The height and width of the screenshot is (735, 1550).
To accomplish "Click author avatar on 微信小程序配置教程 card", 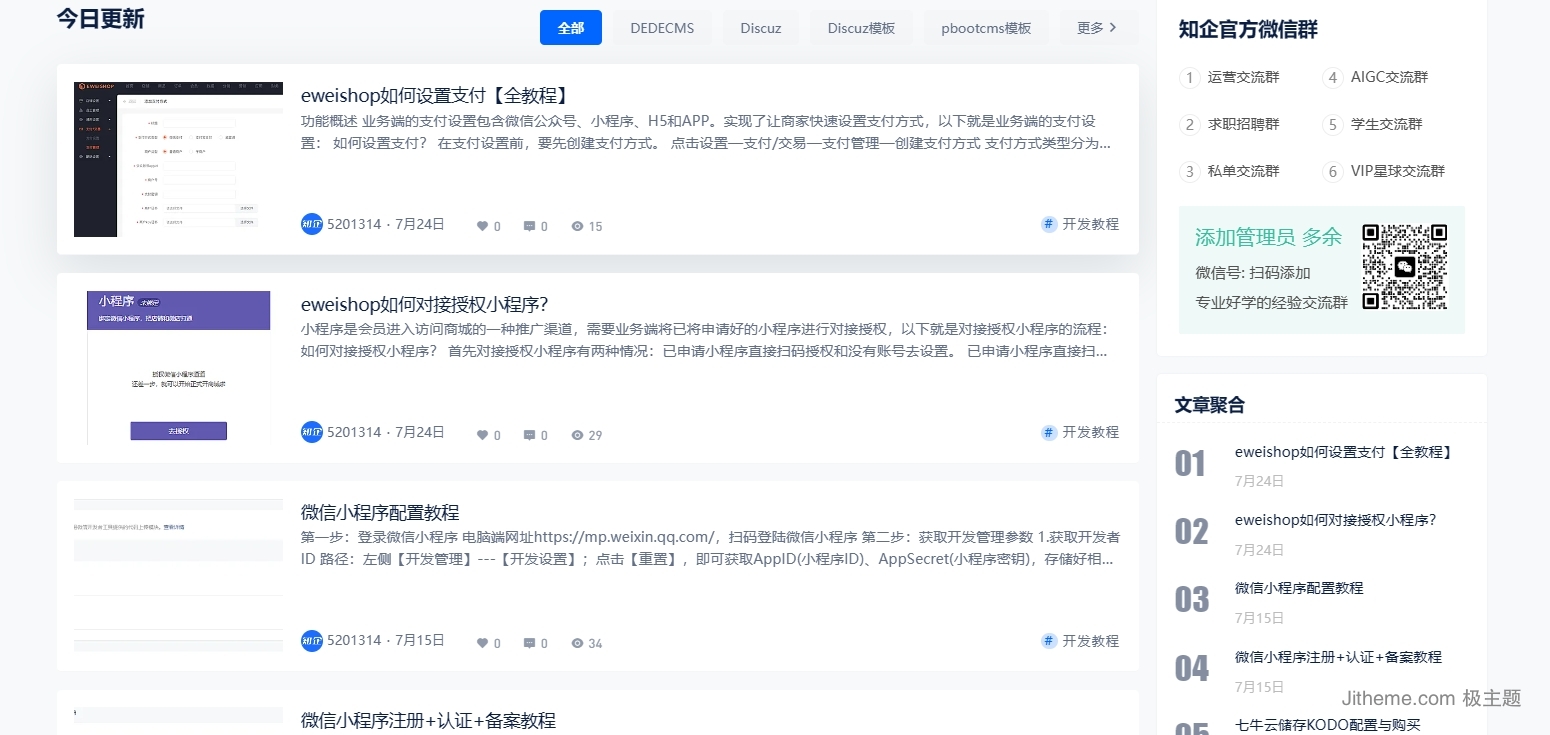I will (312, 640).
